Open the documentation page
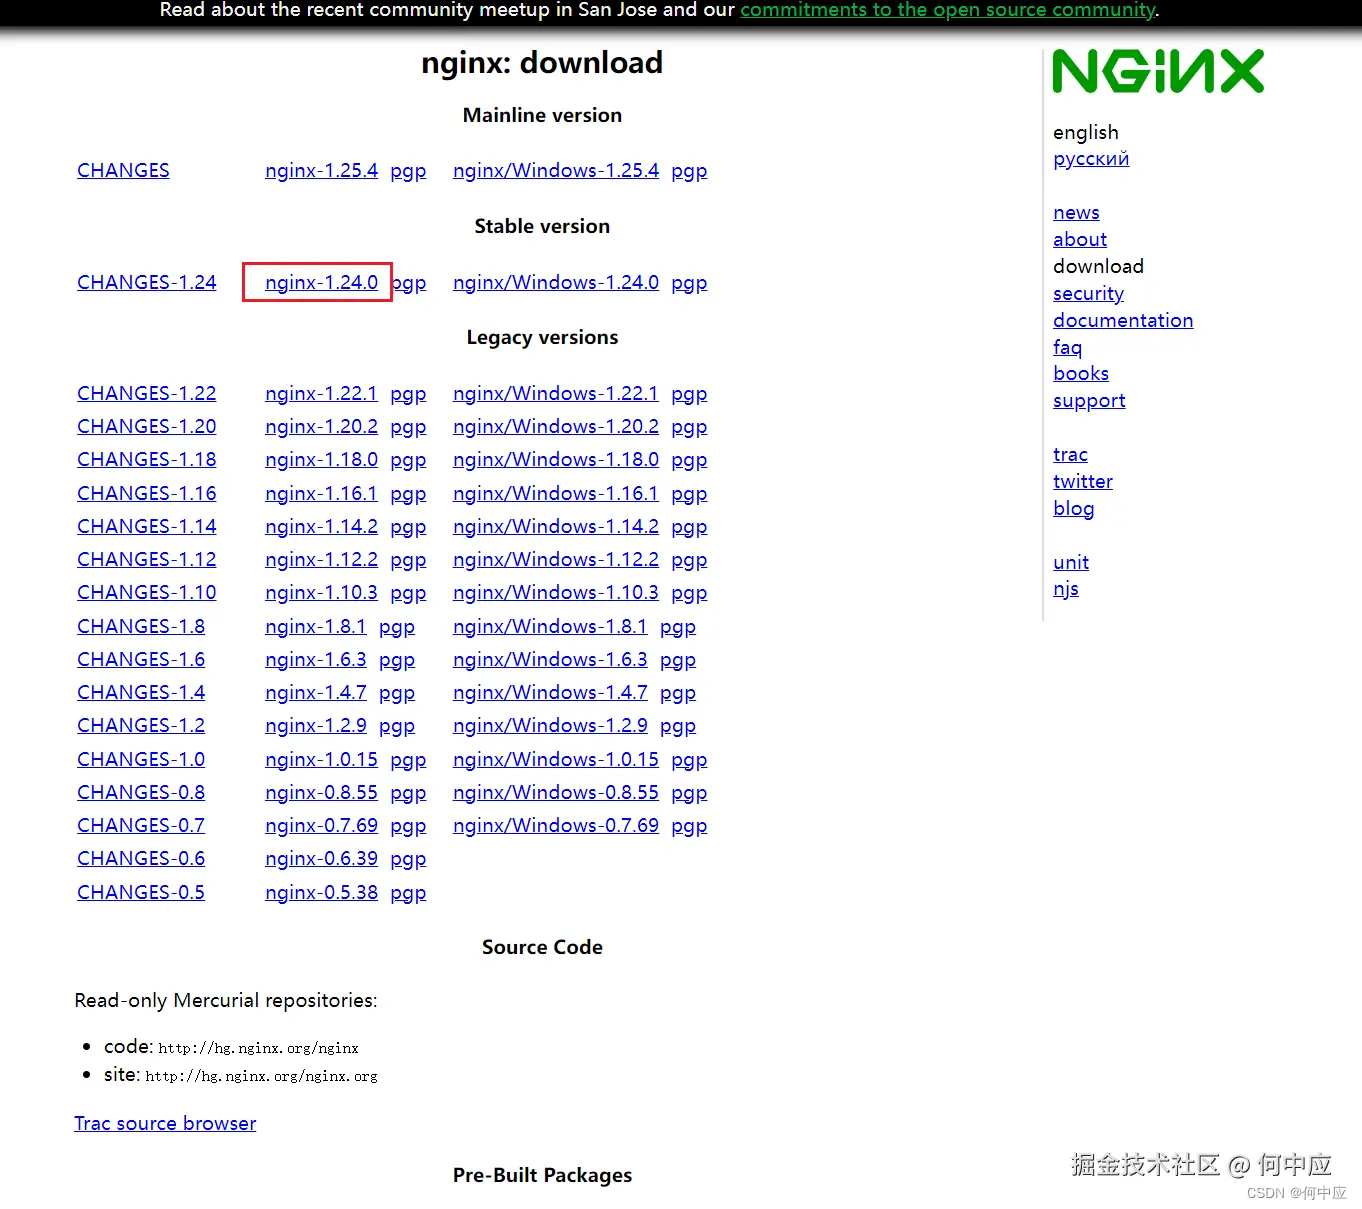1362x1209 pixels. pos(1123,321)
